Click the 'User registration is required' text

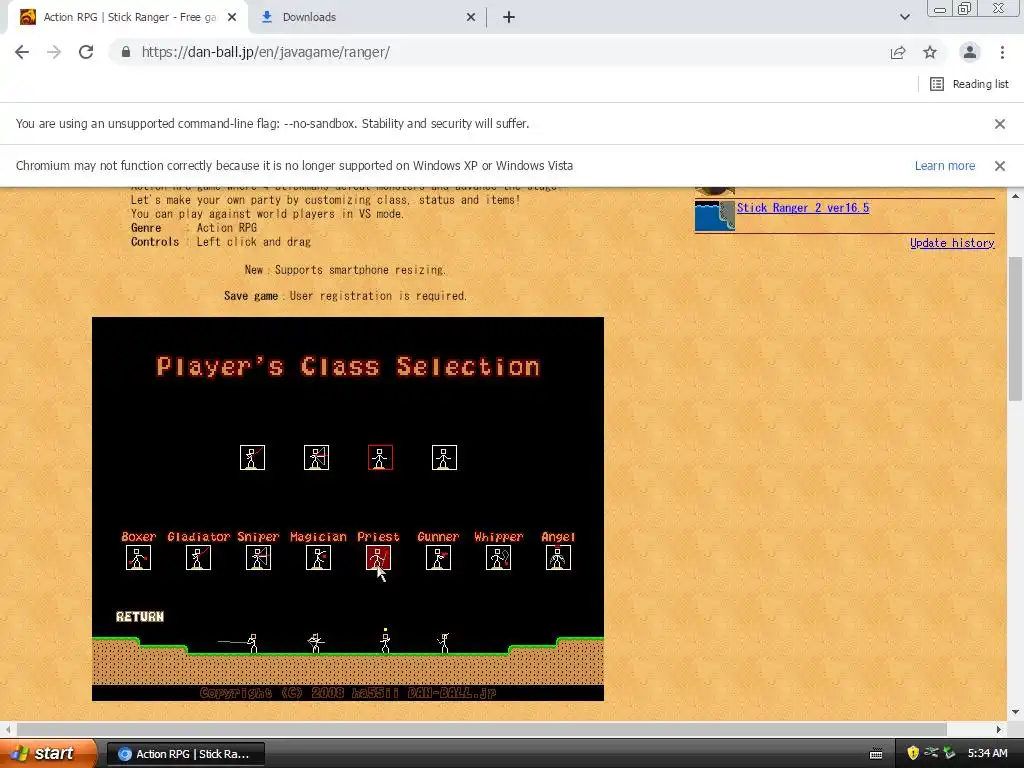(378, 296)
